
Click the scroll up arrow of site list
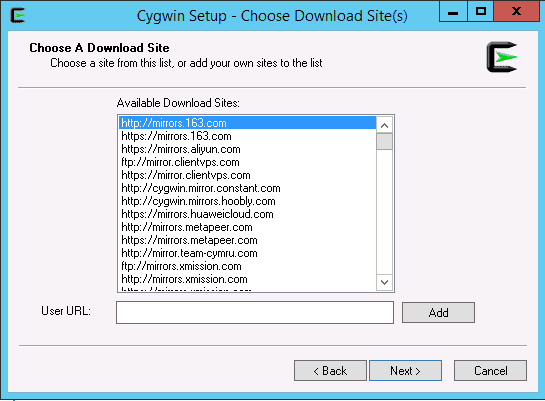(384, 125)
